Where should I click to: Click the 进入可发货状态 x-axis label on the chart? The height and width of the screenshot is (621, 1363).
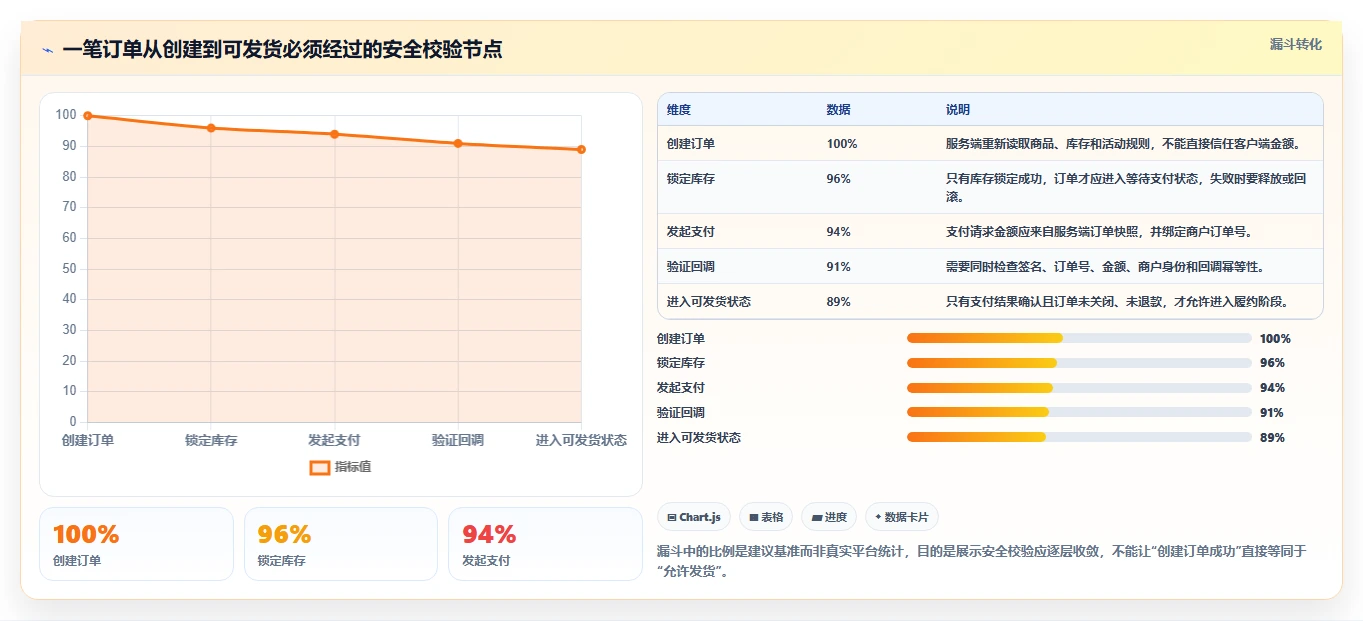tap(581, 440)
